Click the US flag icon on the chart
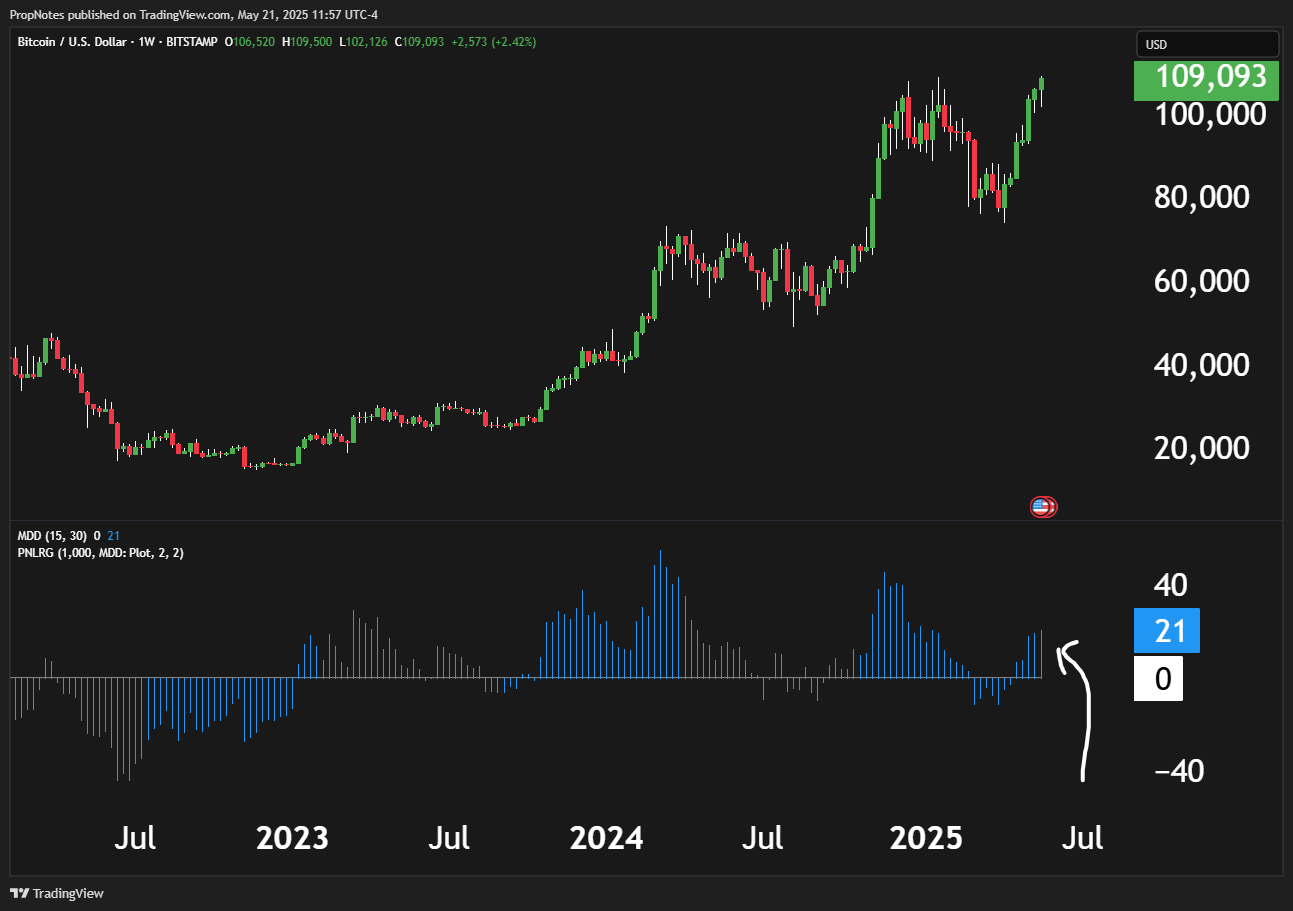Image resolution: width=1293 pixels, height=911 pixels. point(1042,507)
